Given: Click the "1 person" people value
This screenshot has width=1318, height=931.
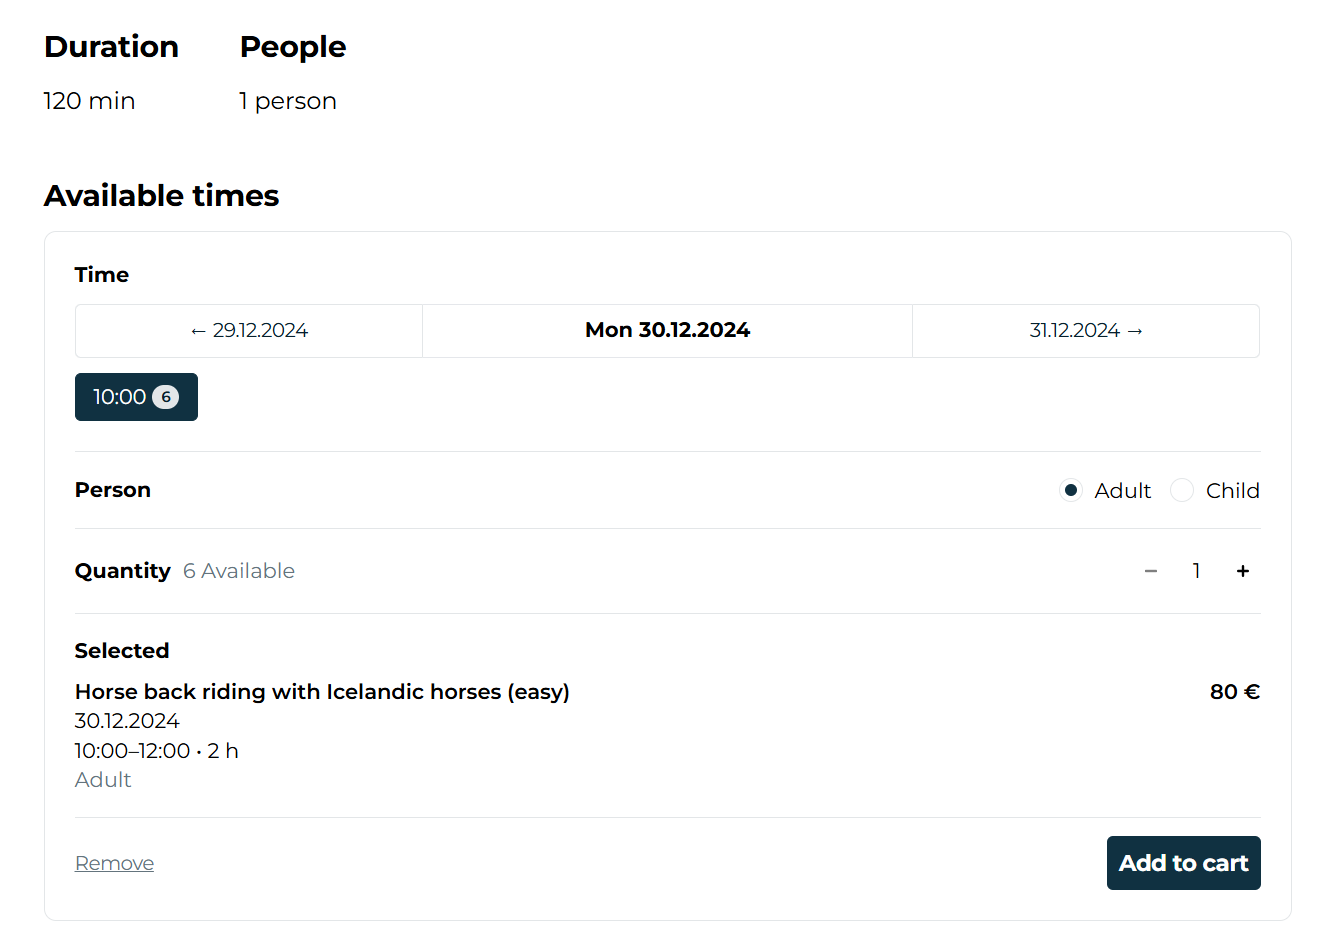Looking at the screenshot, I should coord(288,101).
